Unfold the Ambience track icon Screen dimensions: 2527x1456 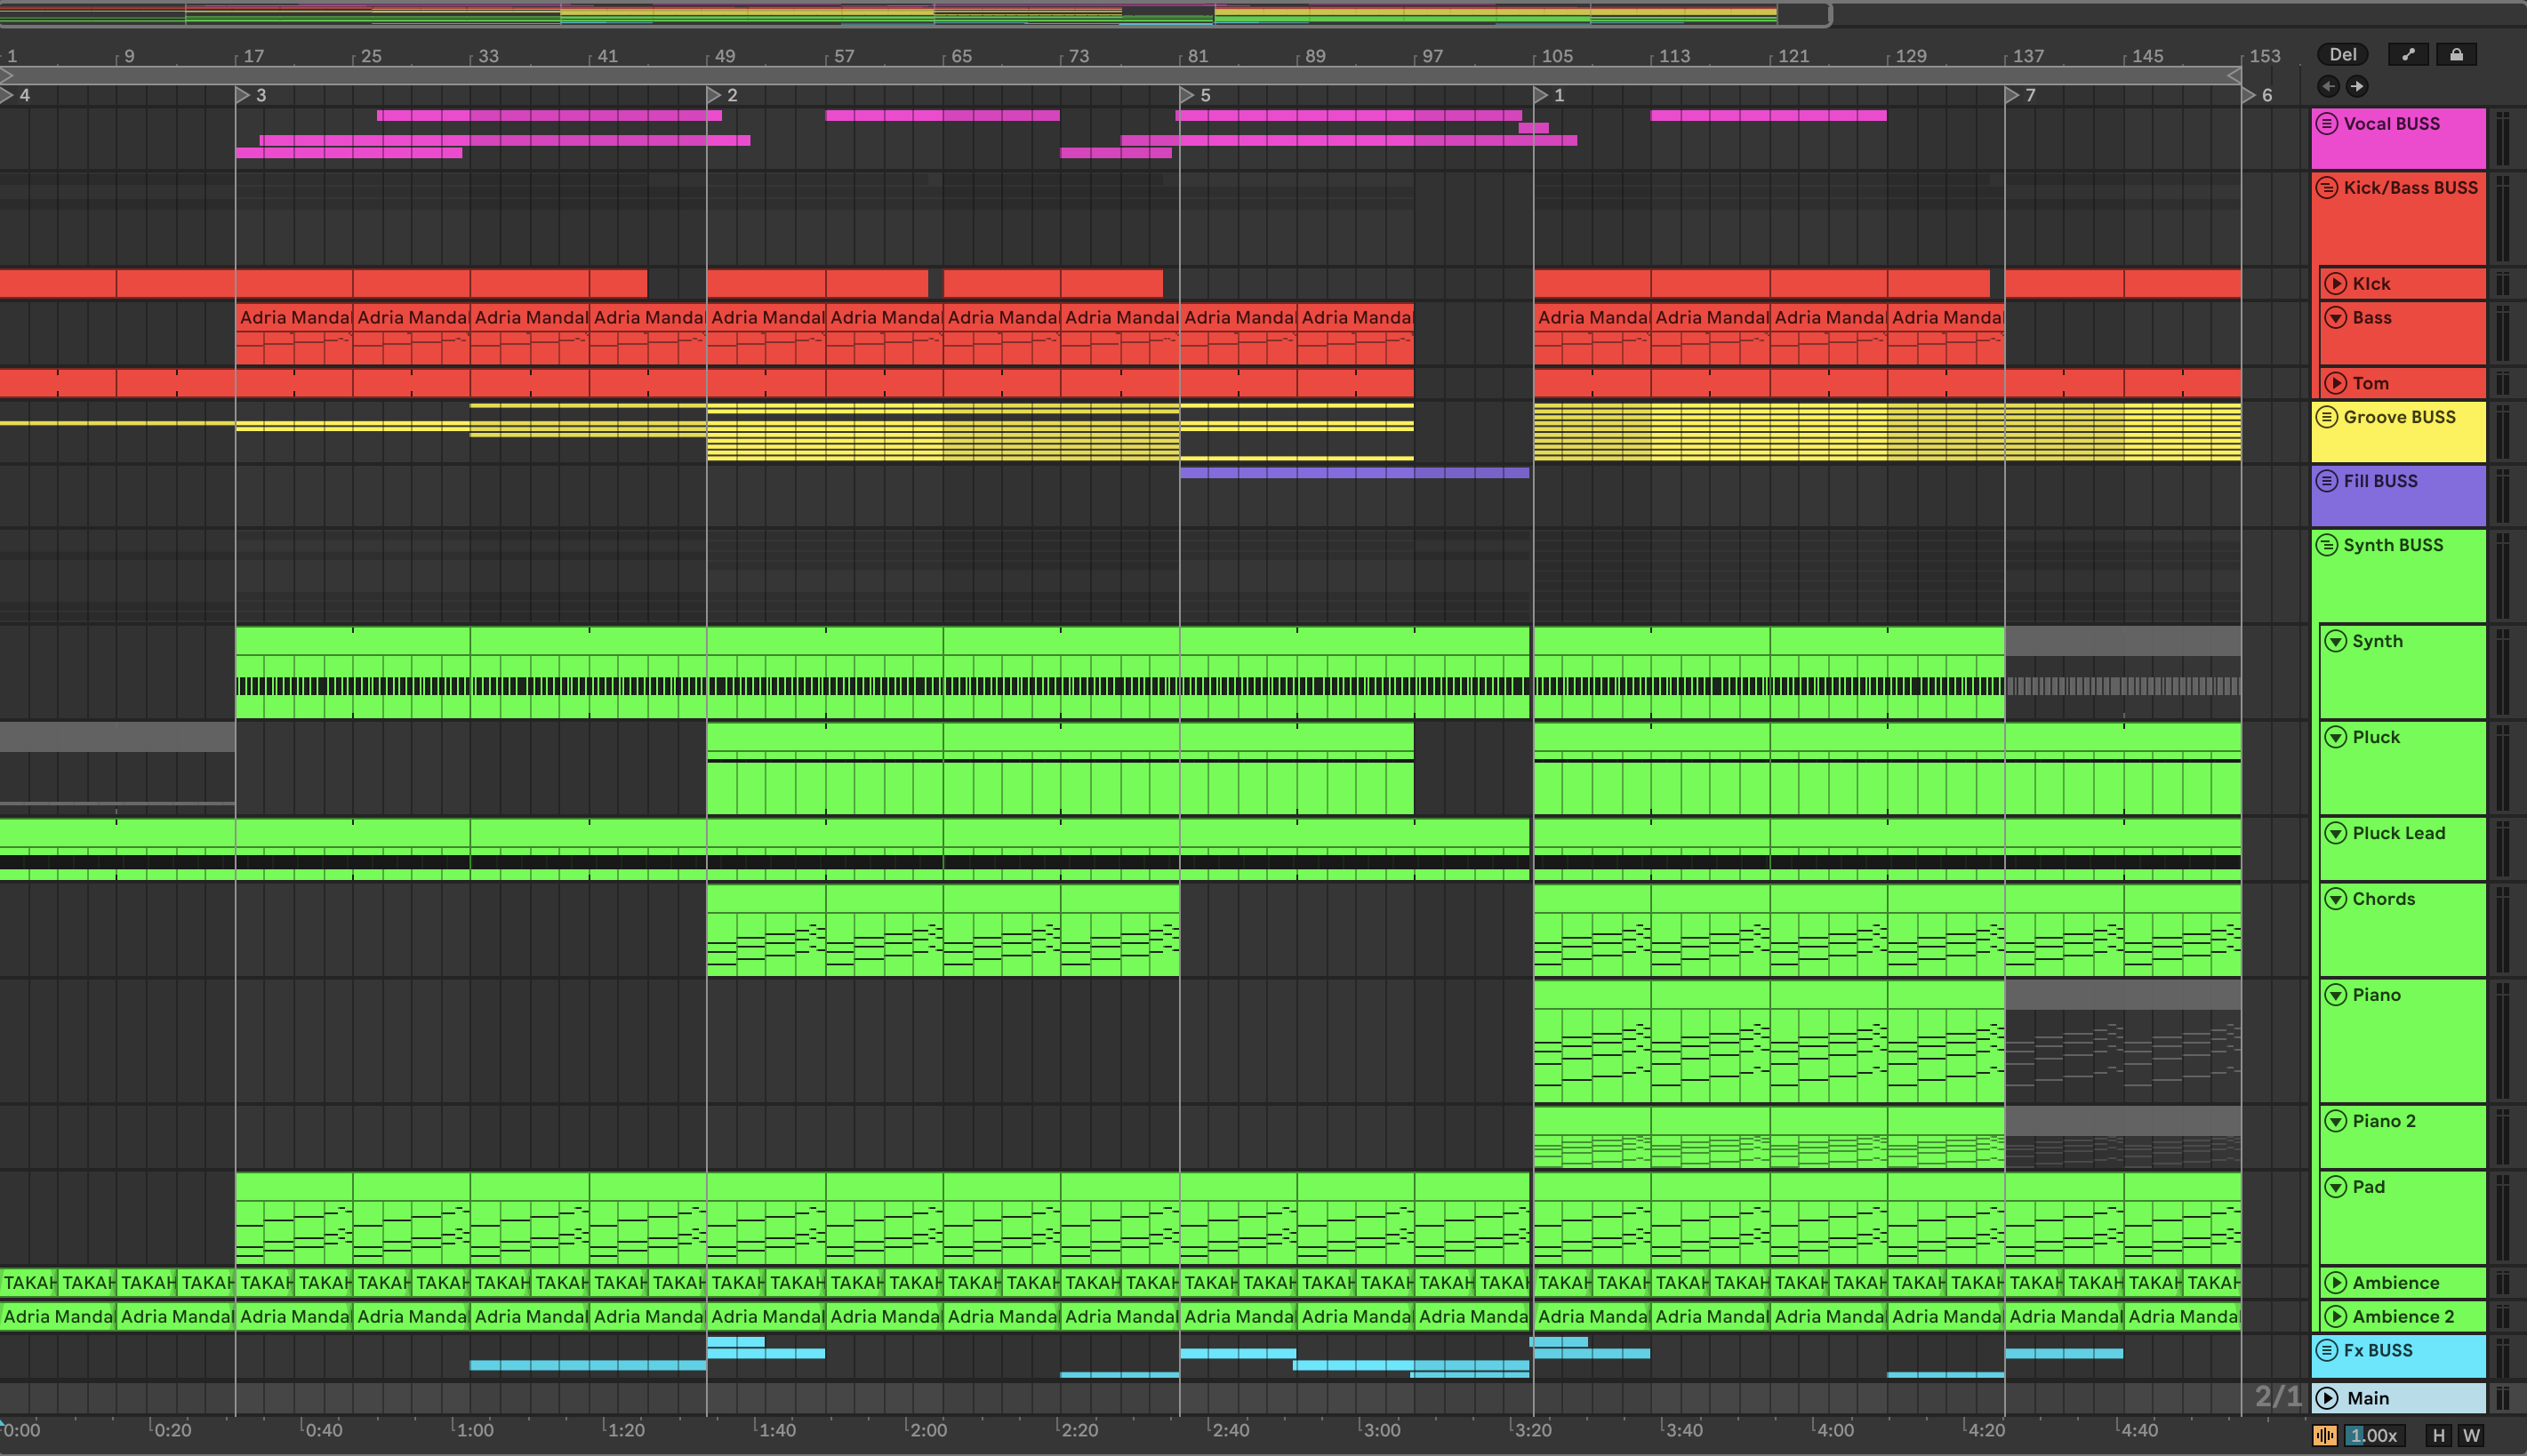2336,1283
